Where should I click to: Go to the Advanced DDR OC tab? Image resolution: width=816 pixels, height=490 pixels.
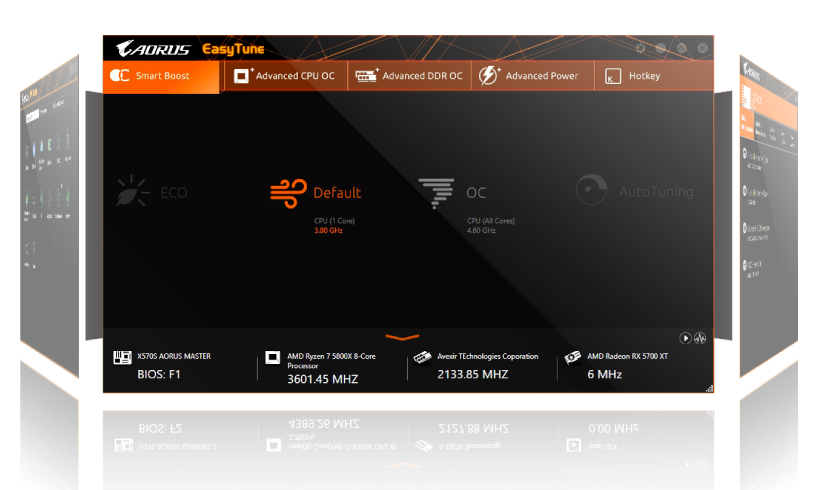[x=410, y=76]
